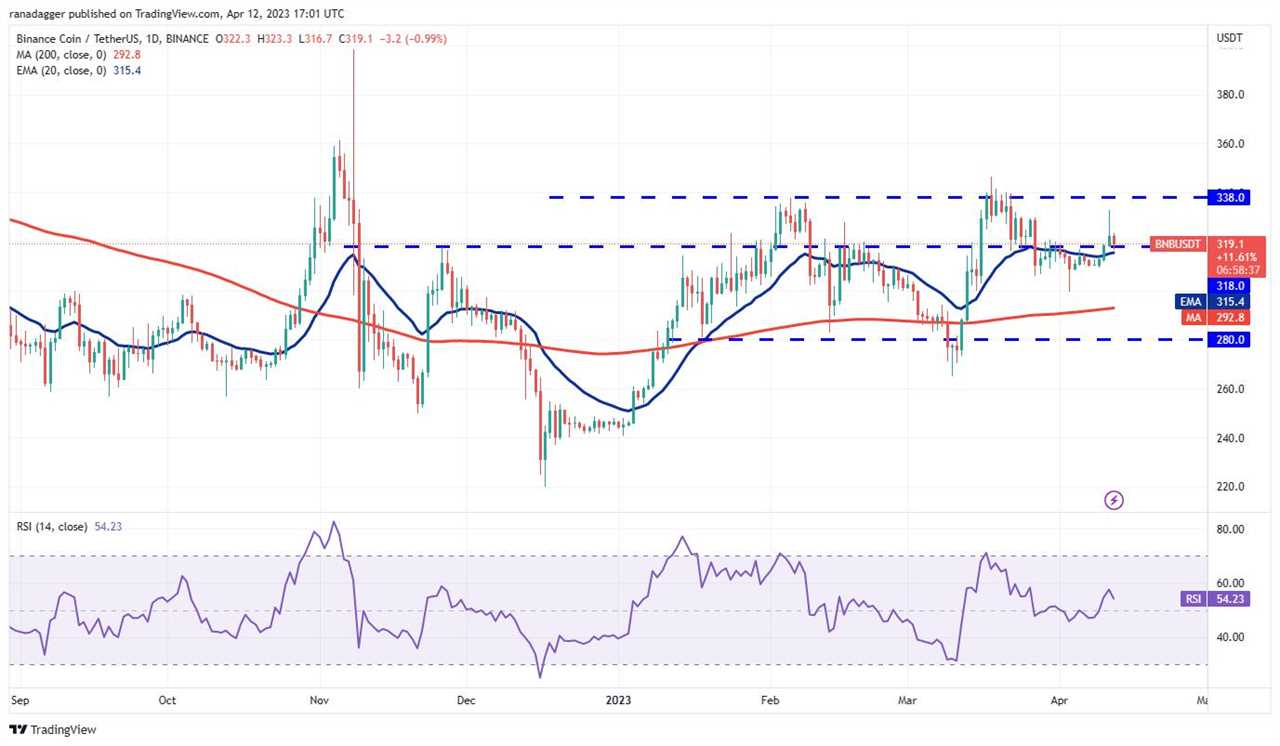Click the 220.0 price axis value
The image size is (1280, 746).
tap(1229, 487)
